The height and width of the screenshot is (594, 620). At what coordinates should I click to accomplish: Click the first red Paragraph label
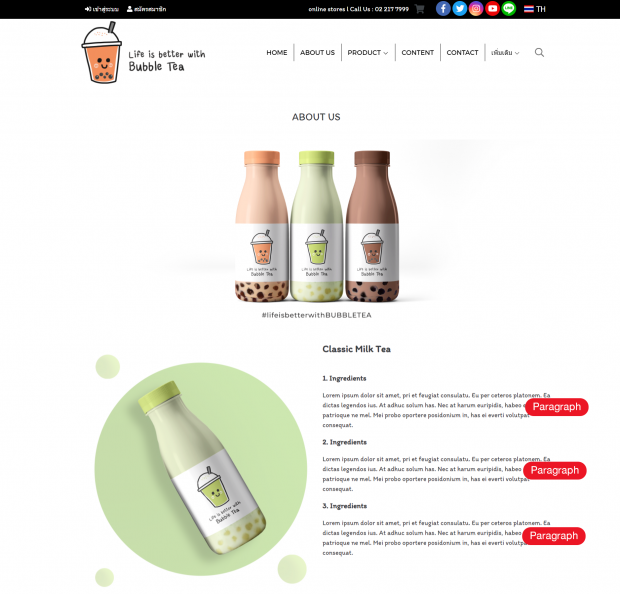pyautogui.click(x=557, y=407)
